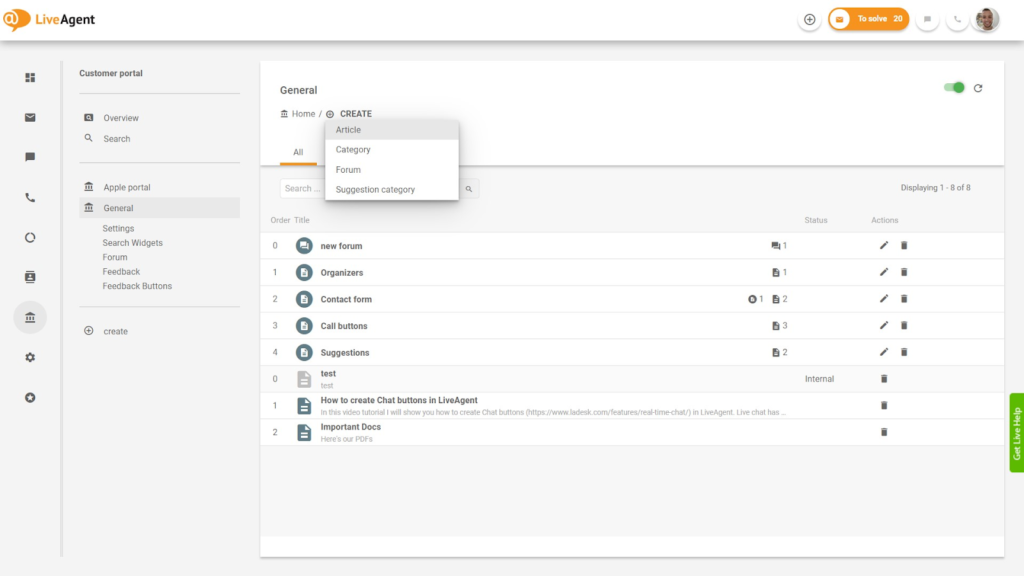Open Search Widgets under General
Viewport: 1024px width, 576px height.
tap(133, 243)
